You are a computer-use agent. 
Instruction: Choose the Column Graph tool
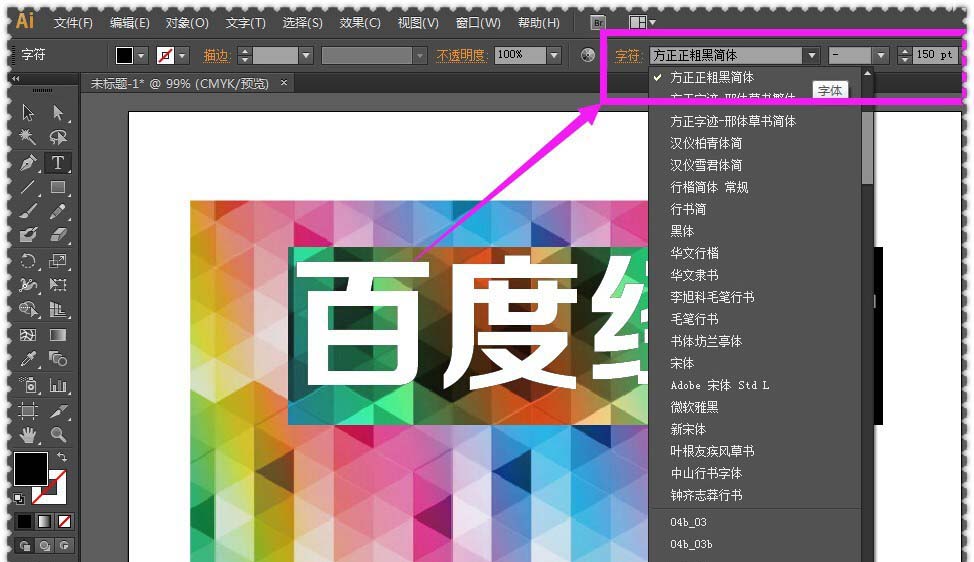click(58, 386)
